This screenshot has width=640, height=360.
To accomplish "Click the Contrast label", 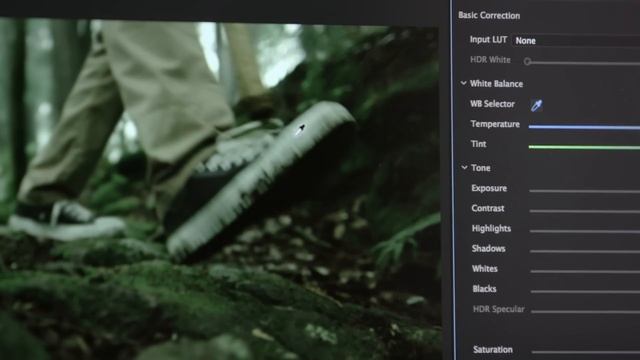I will (x=488, y=208).
